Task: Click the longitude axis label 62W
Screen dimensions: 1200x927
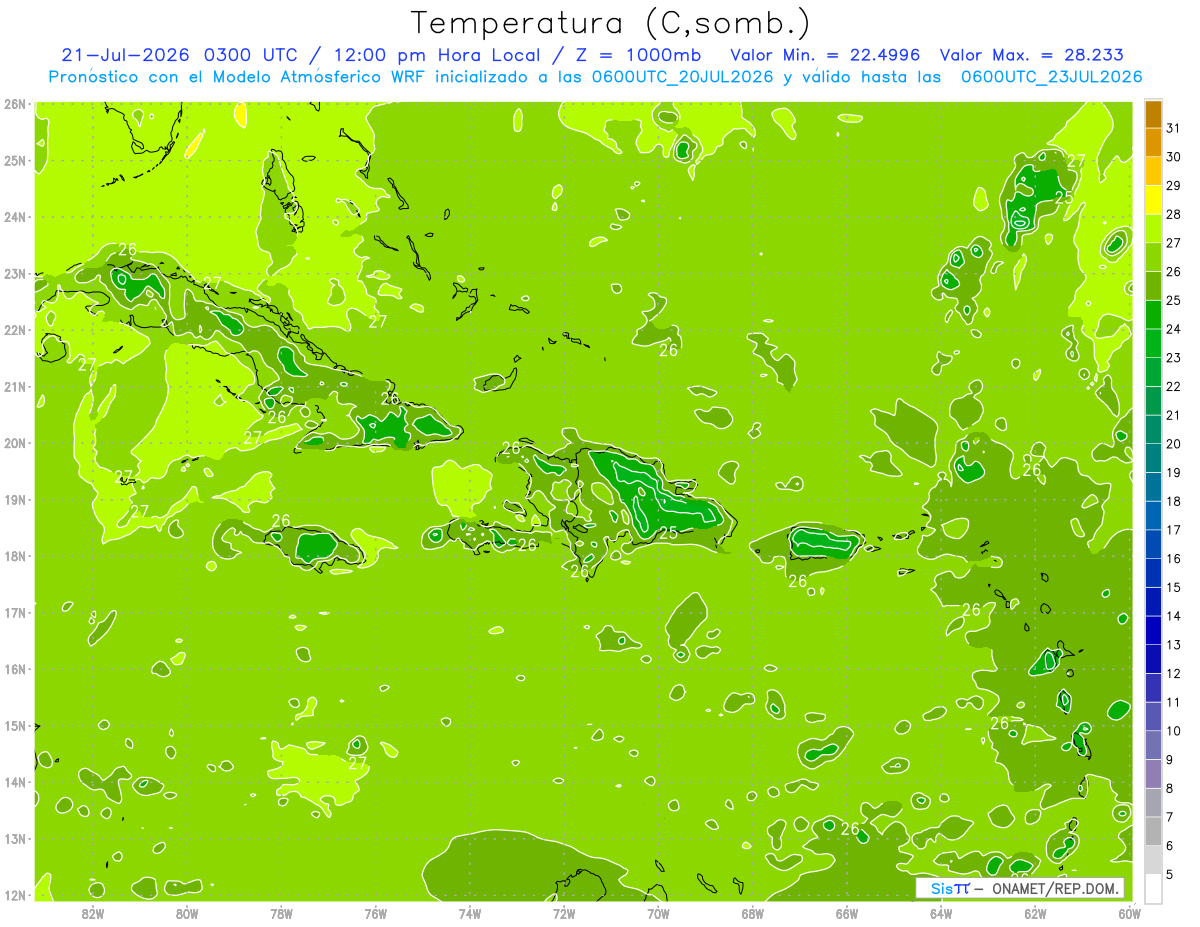Action: coord(1035,913)
